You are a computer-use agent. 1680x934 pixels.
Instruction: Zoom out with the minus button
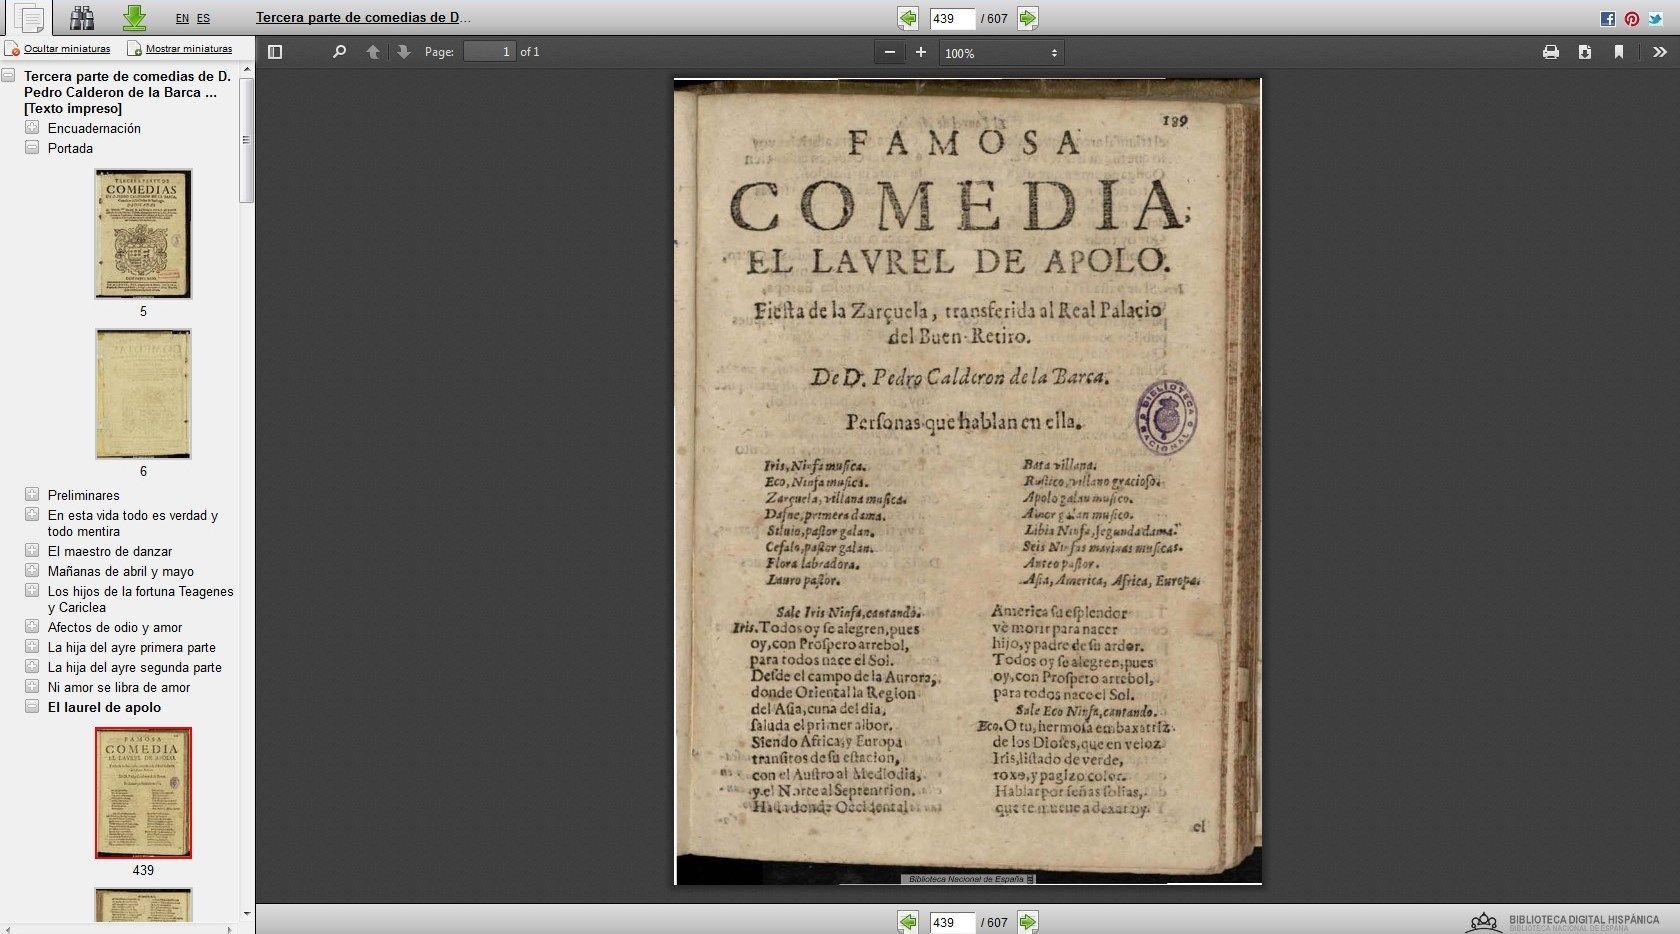(889, 52)
